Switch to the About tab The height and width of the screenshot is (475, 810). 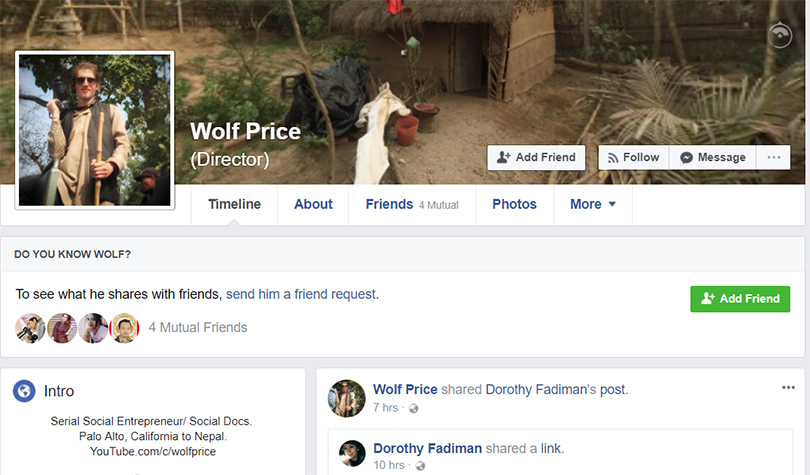click(x=313, y=204)
